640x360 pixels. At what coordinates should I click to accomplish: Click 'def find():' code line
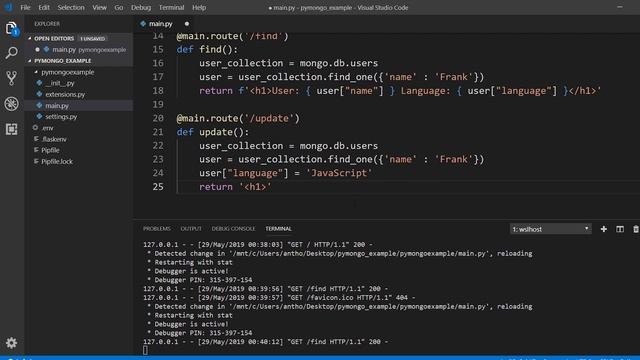[x=207, y=49]
